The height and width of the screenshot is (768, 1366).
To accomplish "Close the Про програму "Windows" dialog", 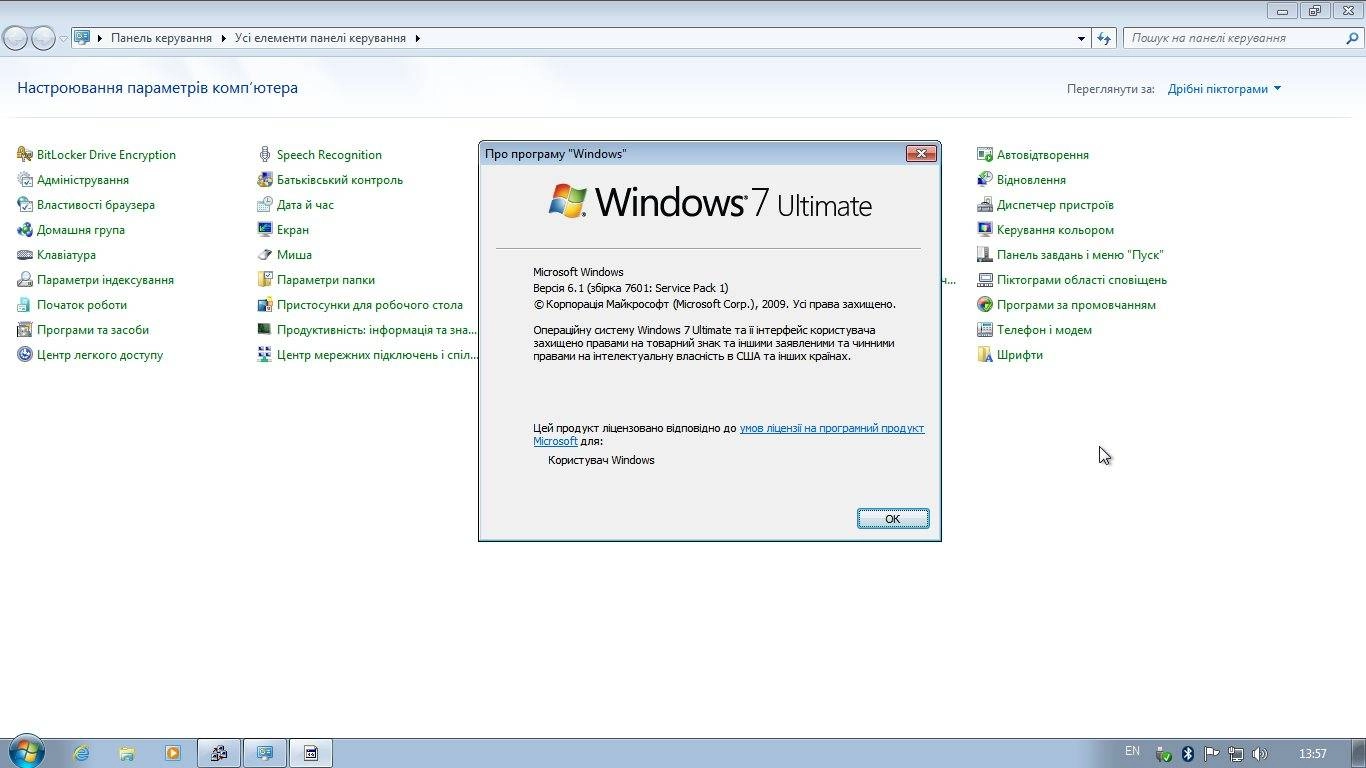I will tap(921, 153).
